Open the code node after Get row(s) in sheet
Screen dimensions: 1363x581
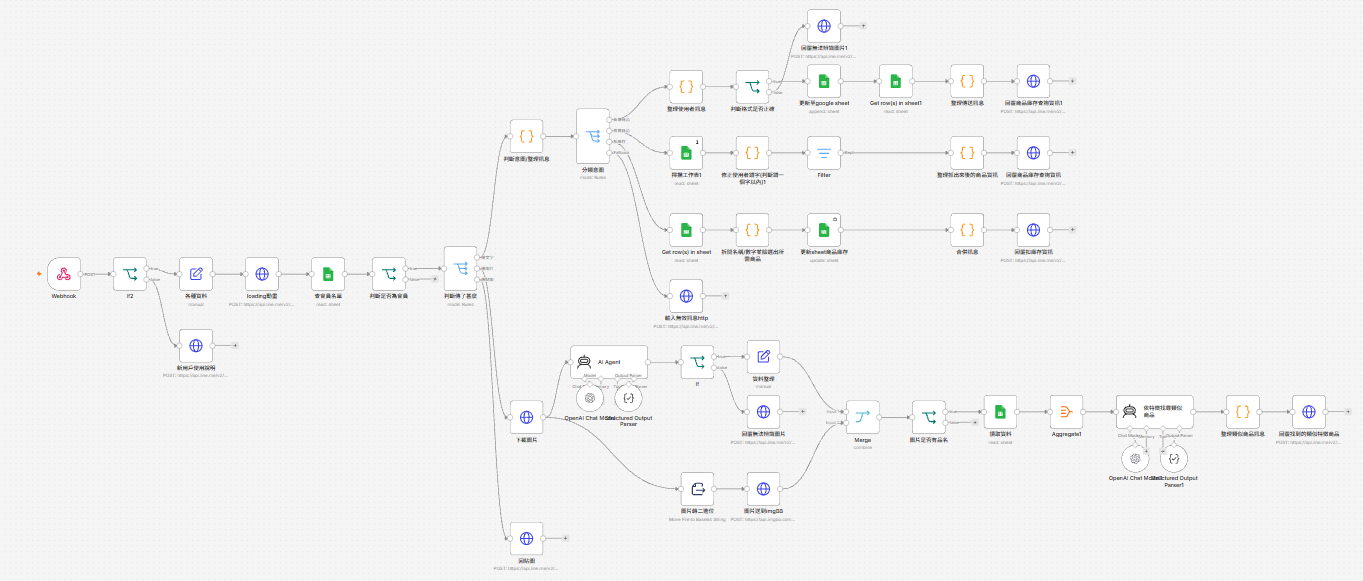pyautogui.click(x=752, y=230)
